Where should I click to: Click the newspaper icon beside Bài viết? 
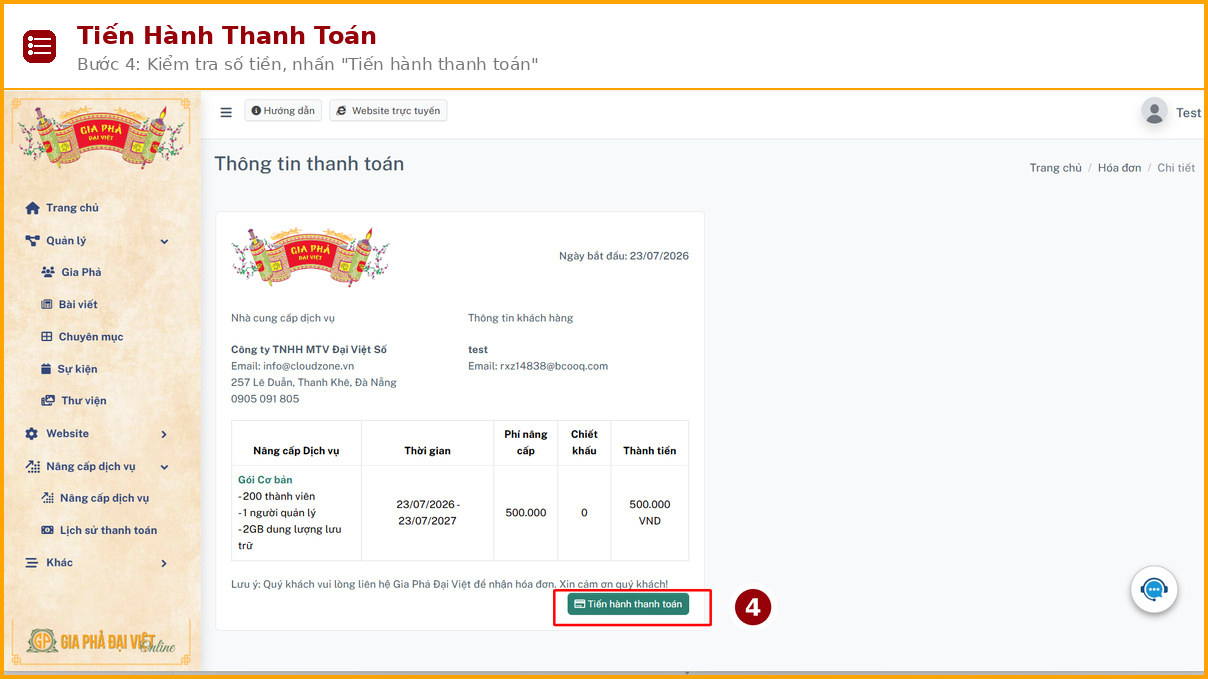point(46,304)
